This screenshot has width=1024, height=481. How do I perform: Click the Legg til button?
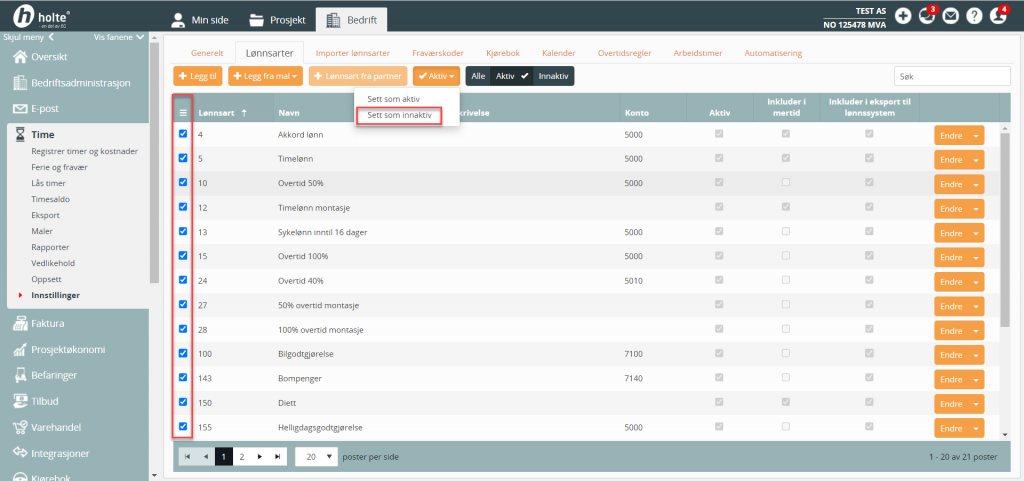click(197, 76)
